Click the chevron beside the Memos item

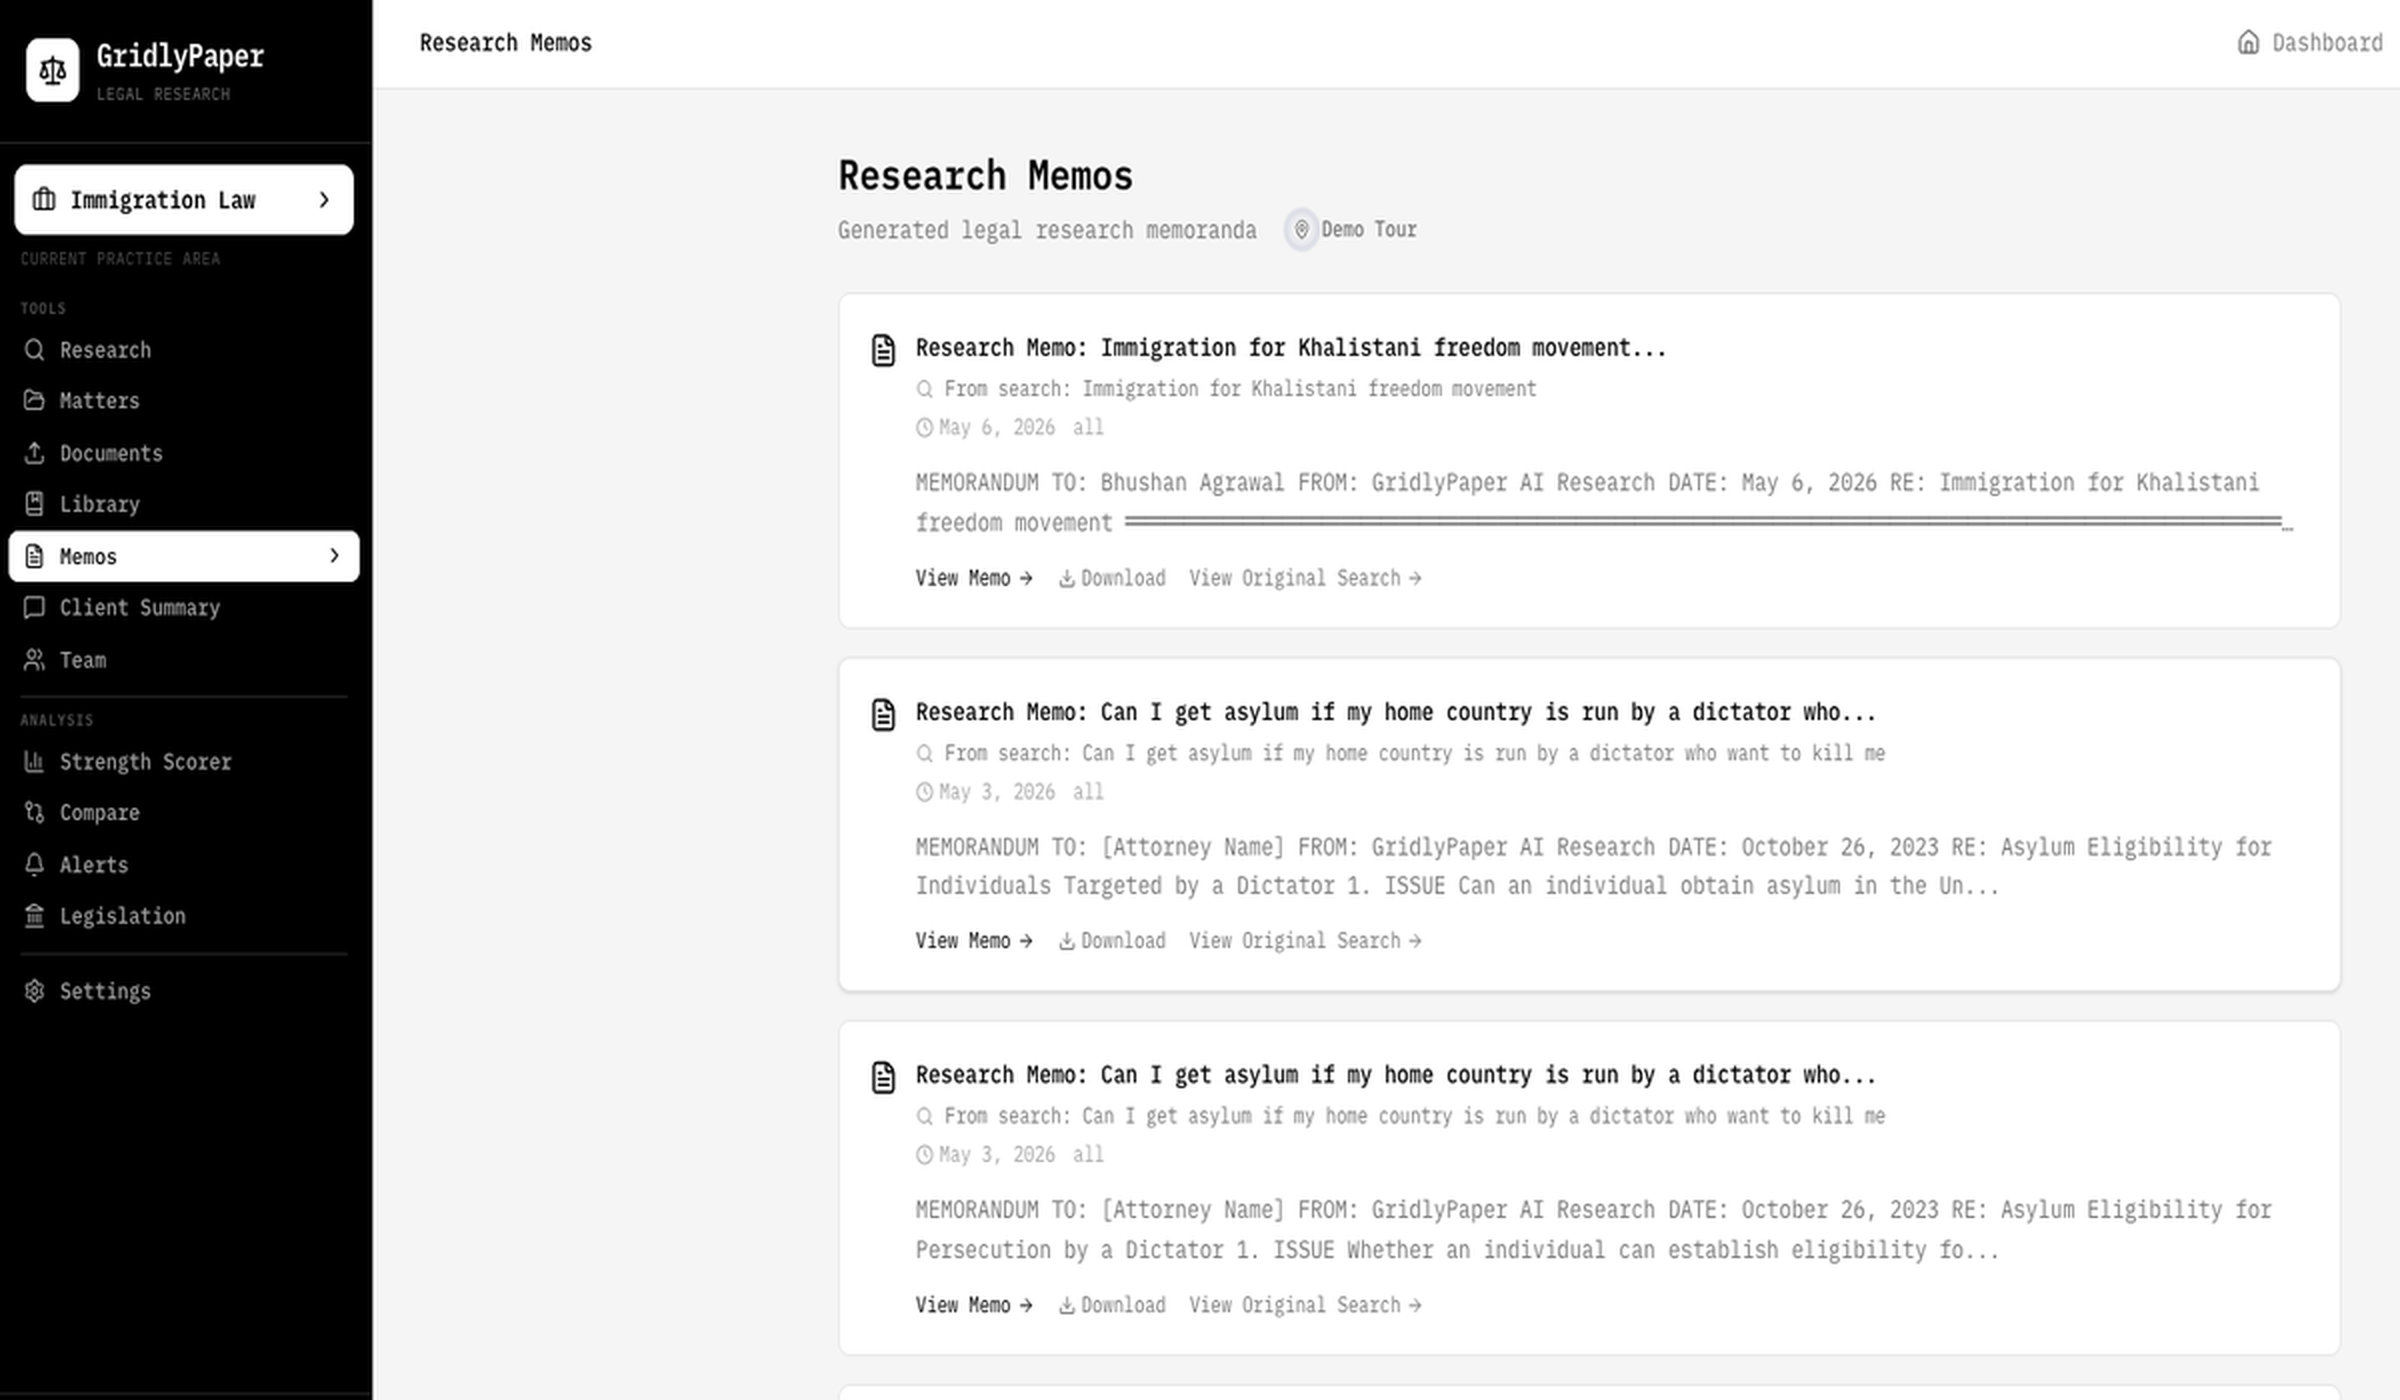(334, 556)
